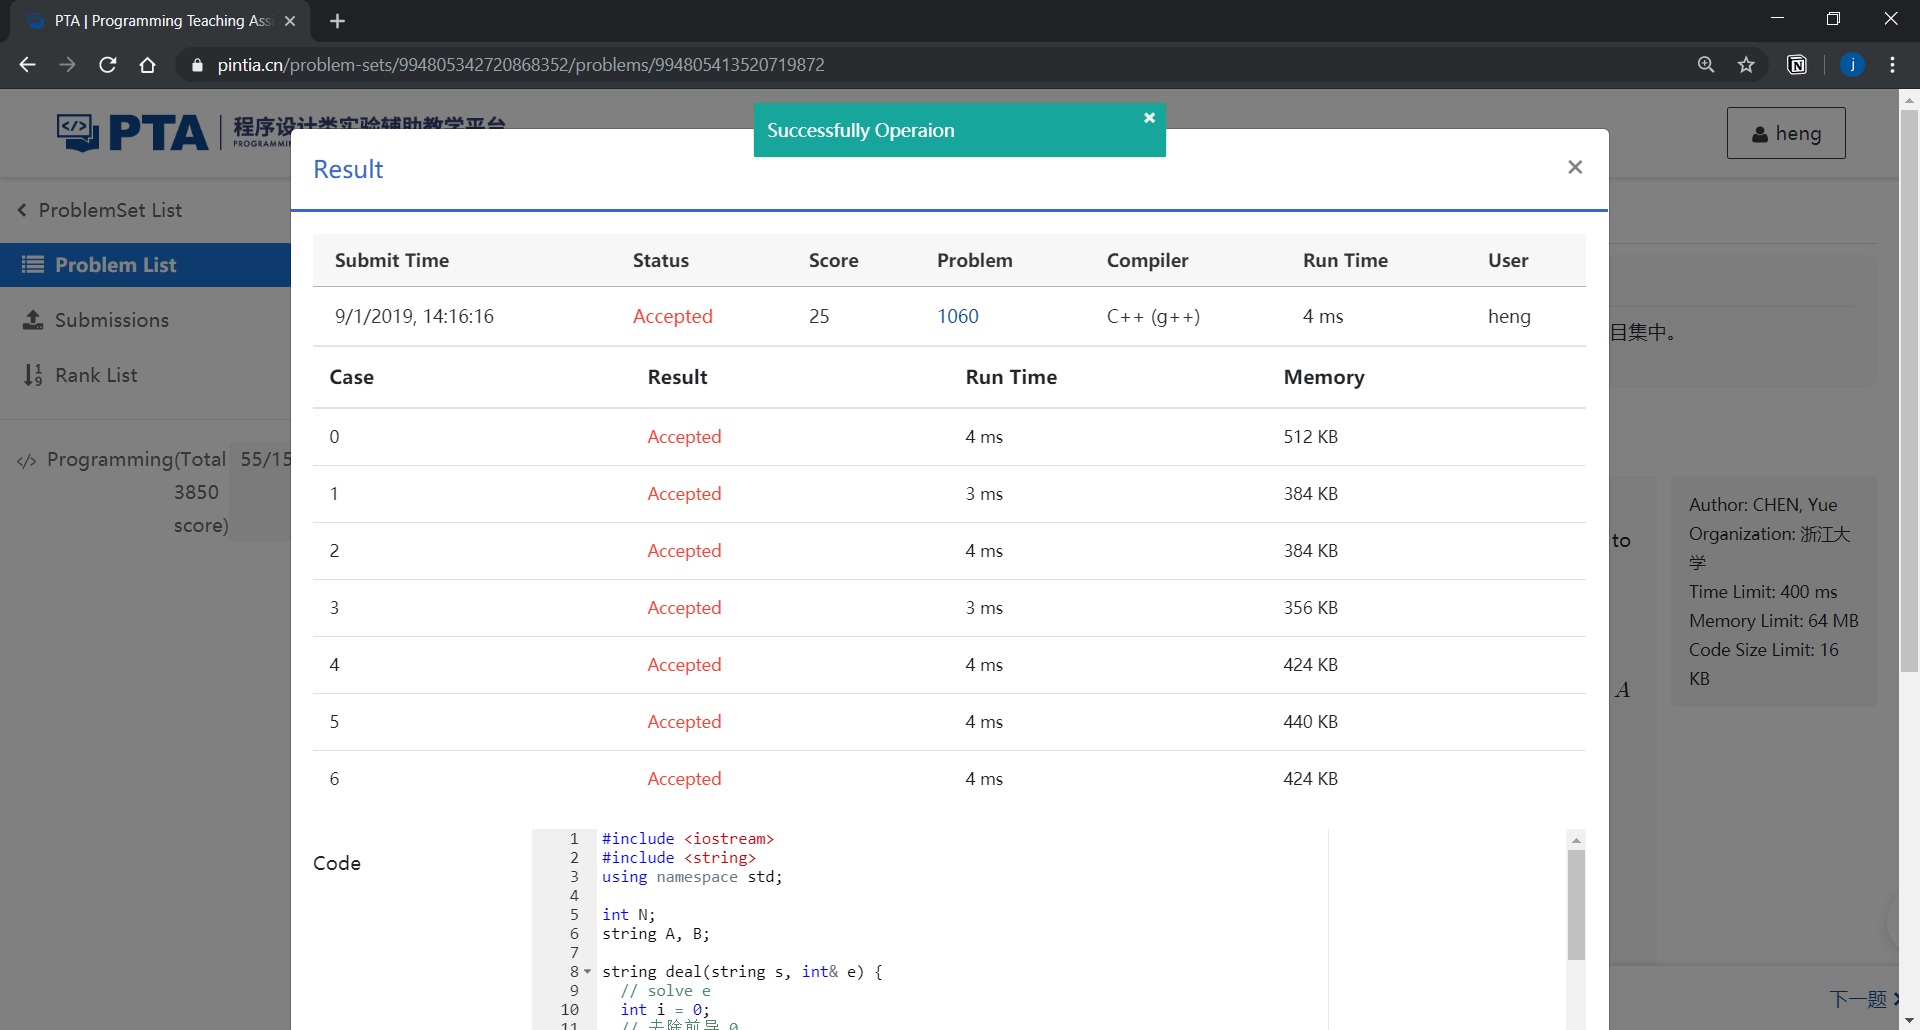Image resolution: width=1920 pixels, height=1030 pixels.
Task: Click Accepted result for case 3
Action: 684,608
